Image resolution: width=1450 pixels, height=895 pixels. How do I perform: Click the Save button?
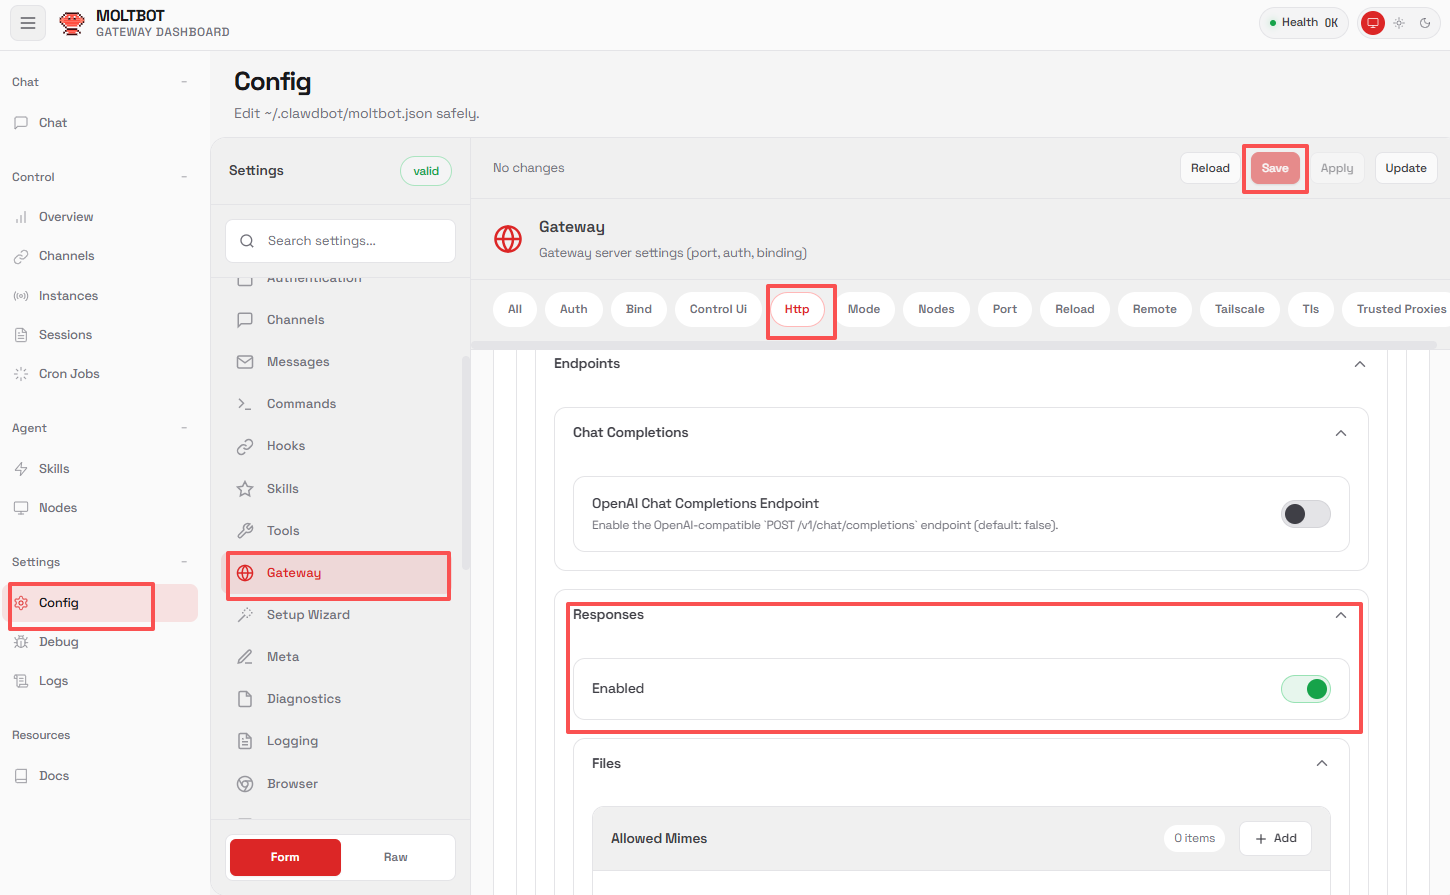point(1275,168)
